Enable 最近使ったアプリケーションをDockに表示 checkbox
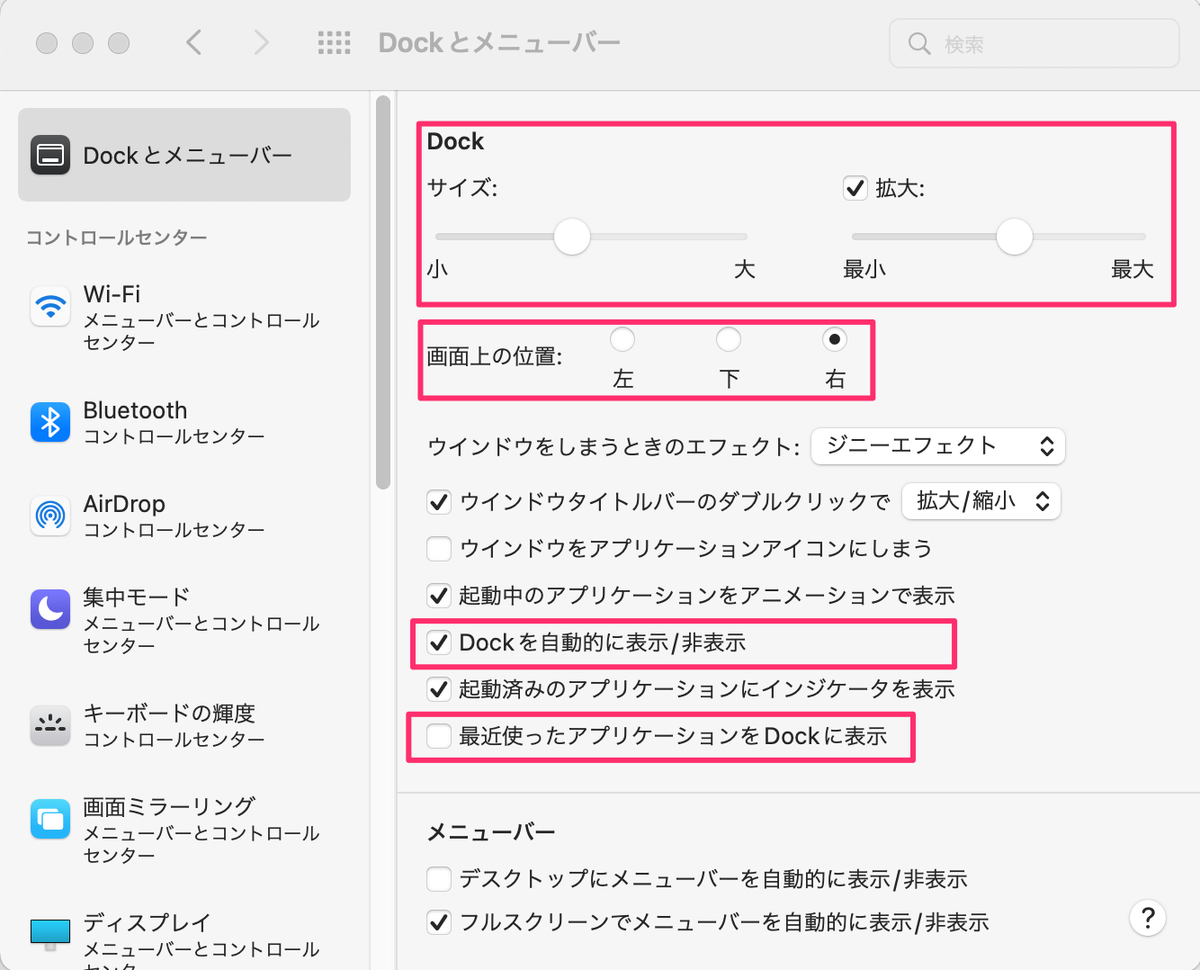Image resolution: width=1200 pixels, height=970 pixels. pyautogui.click(x=439, y=737)
